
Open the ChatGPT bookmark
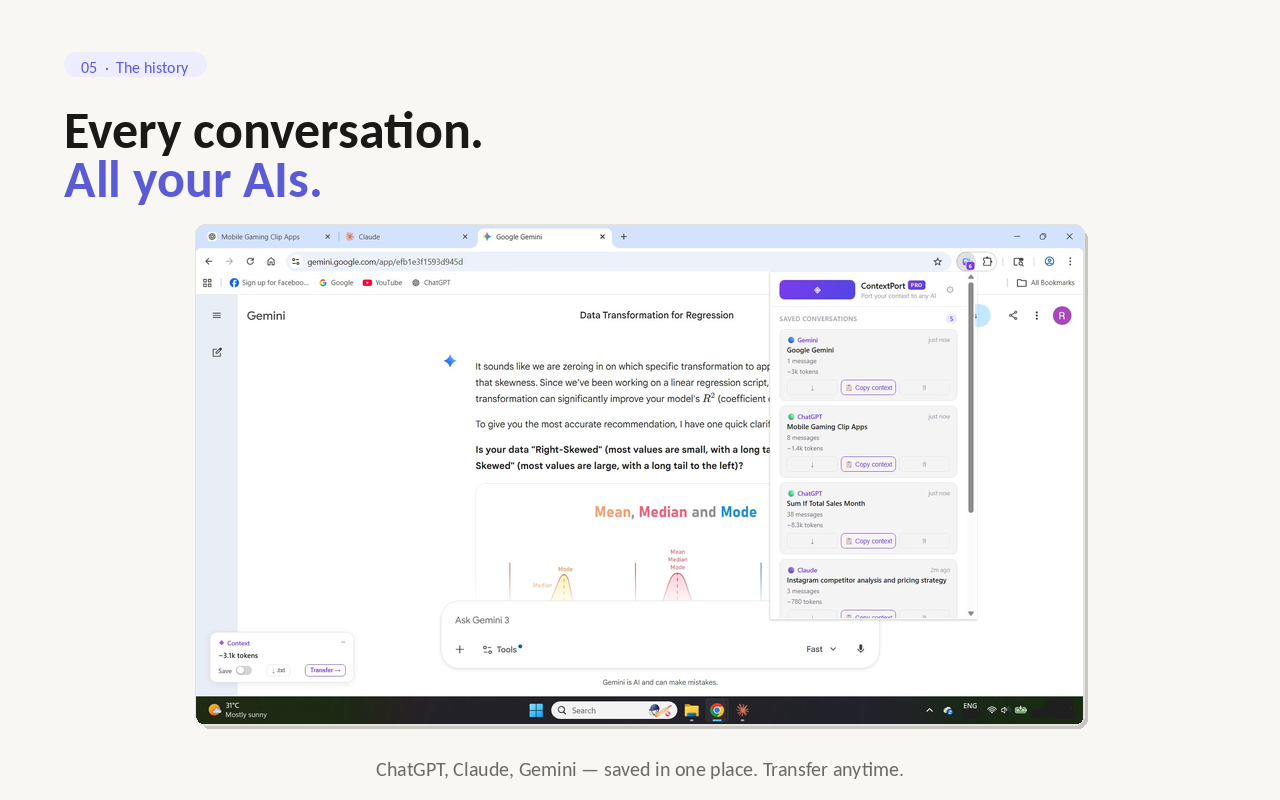pos(432,283)
